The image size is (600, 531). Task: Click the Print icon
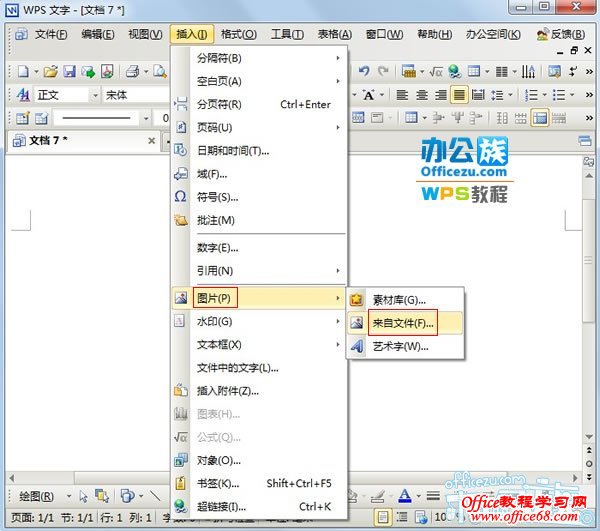coord(132,72)
